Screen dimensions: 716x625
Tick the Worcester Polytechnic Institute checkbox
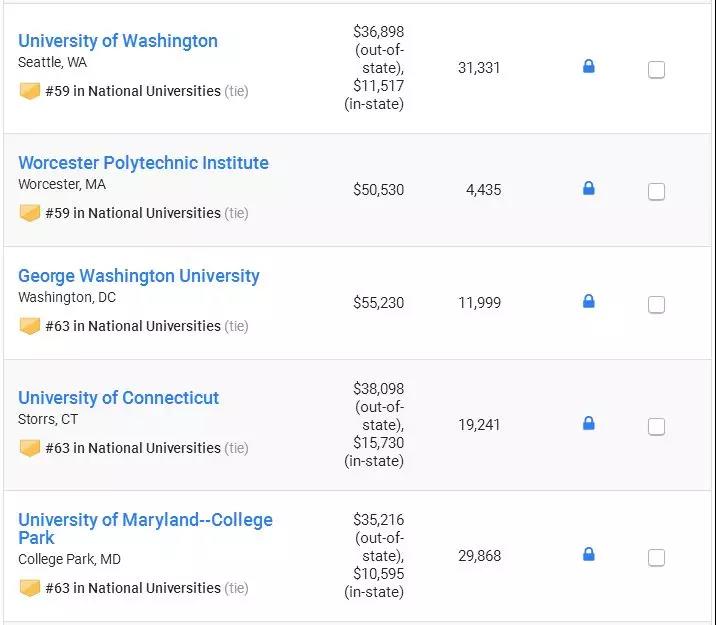656,192
